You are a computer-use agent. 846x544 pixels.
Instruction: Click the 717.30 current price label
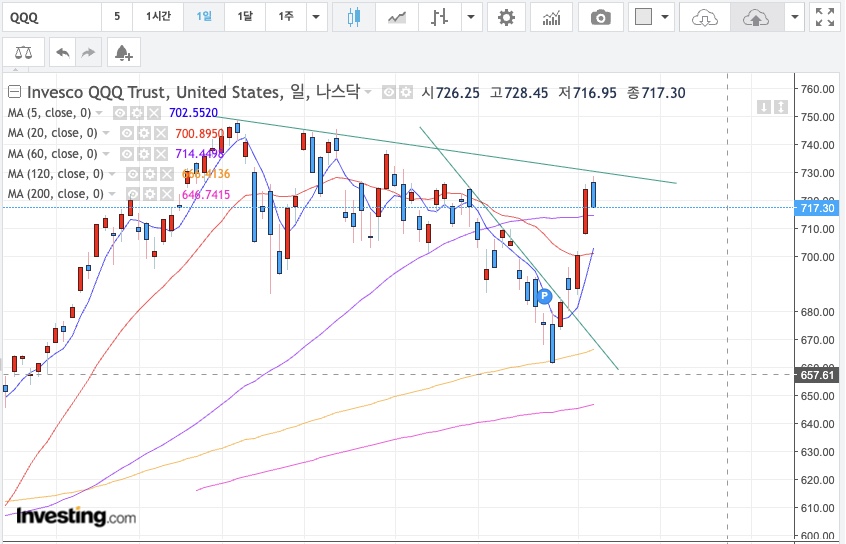[817, 208]
